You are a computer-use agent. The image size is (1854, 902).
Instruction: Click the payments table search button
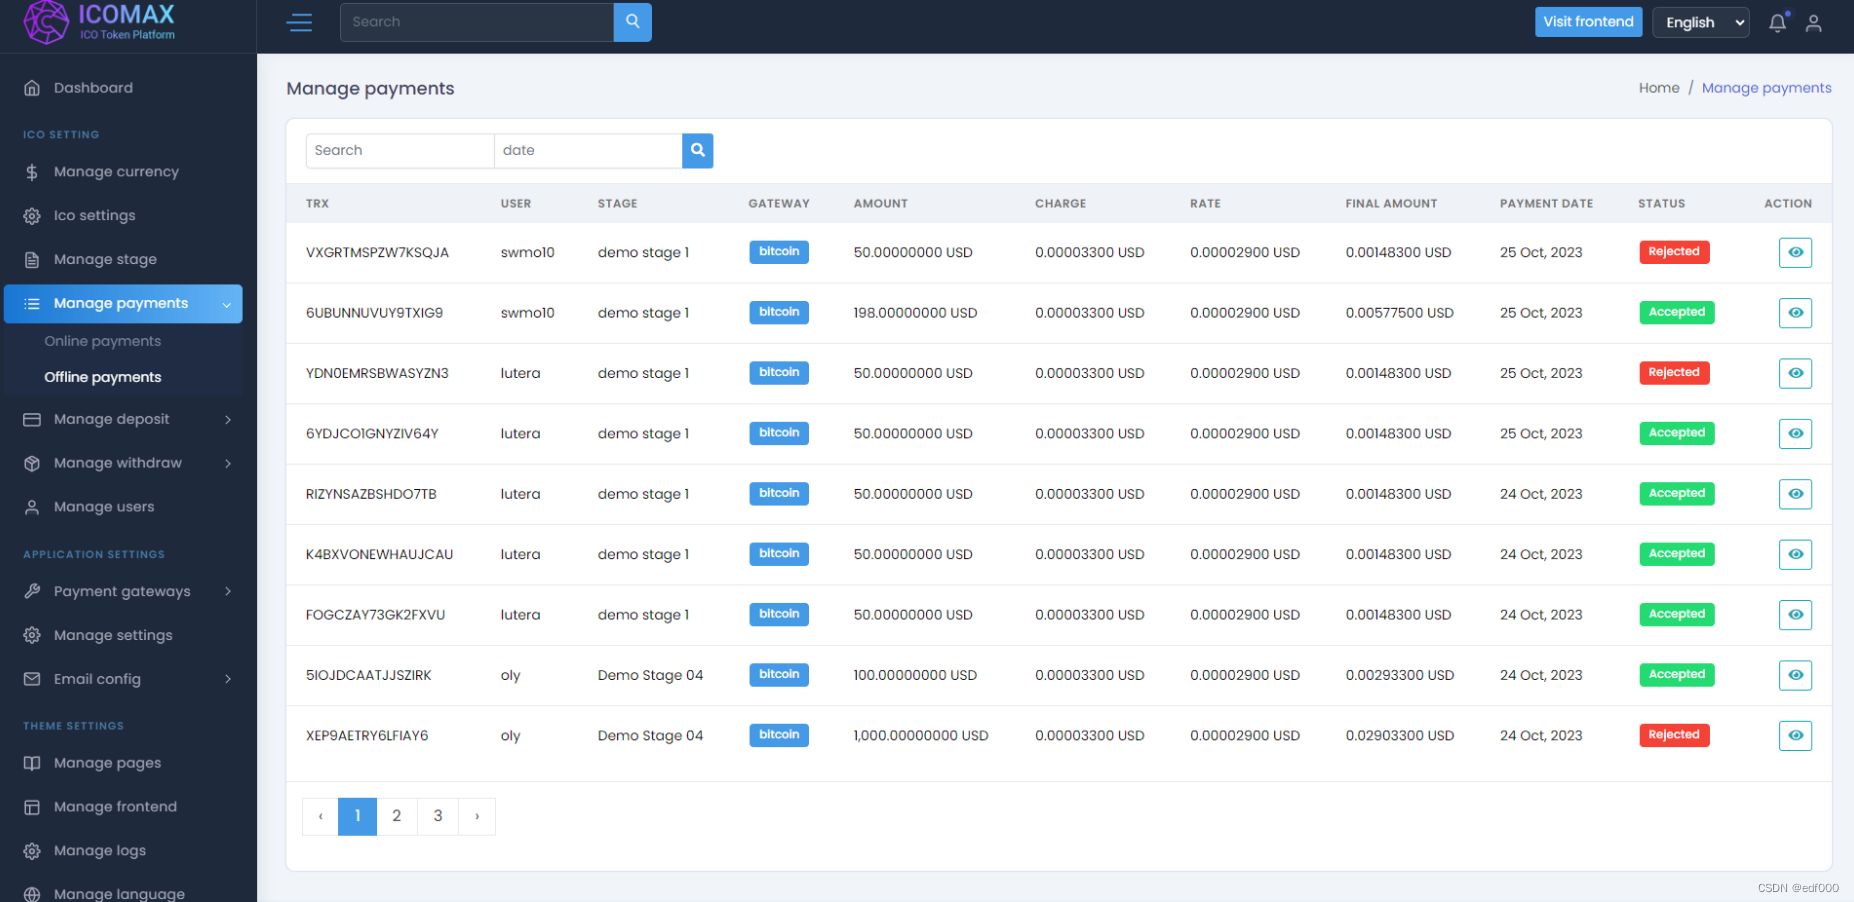coord(697,151)
